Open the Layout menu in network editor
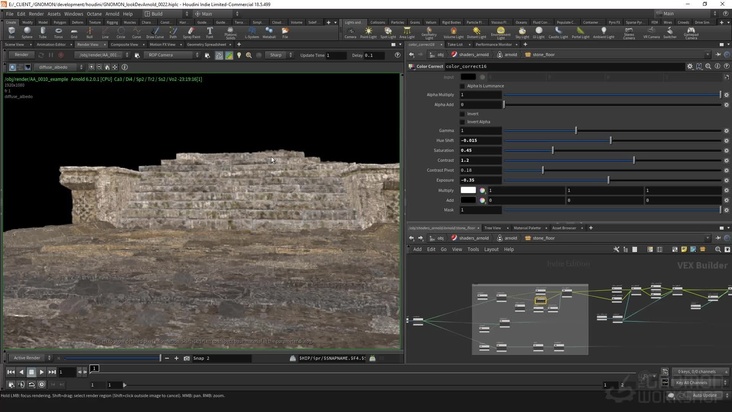This screenshot has height=412, width=732. (491, 249)
